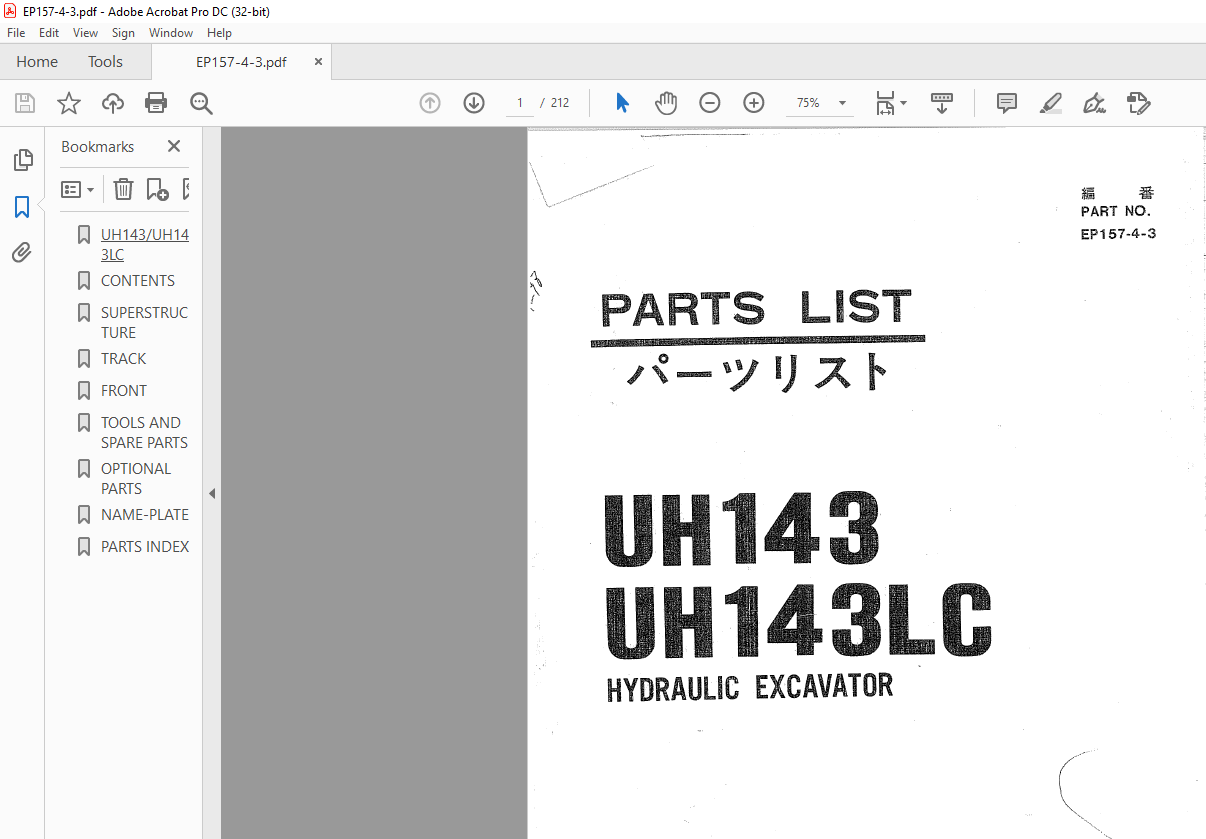The height and width of the screenshot is (839, 1206).
Task: Open UH143/UH143LC bookmark
Action: click(145, 245)
